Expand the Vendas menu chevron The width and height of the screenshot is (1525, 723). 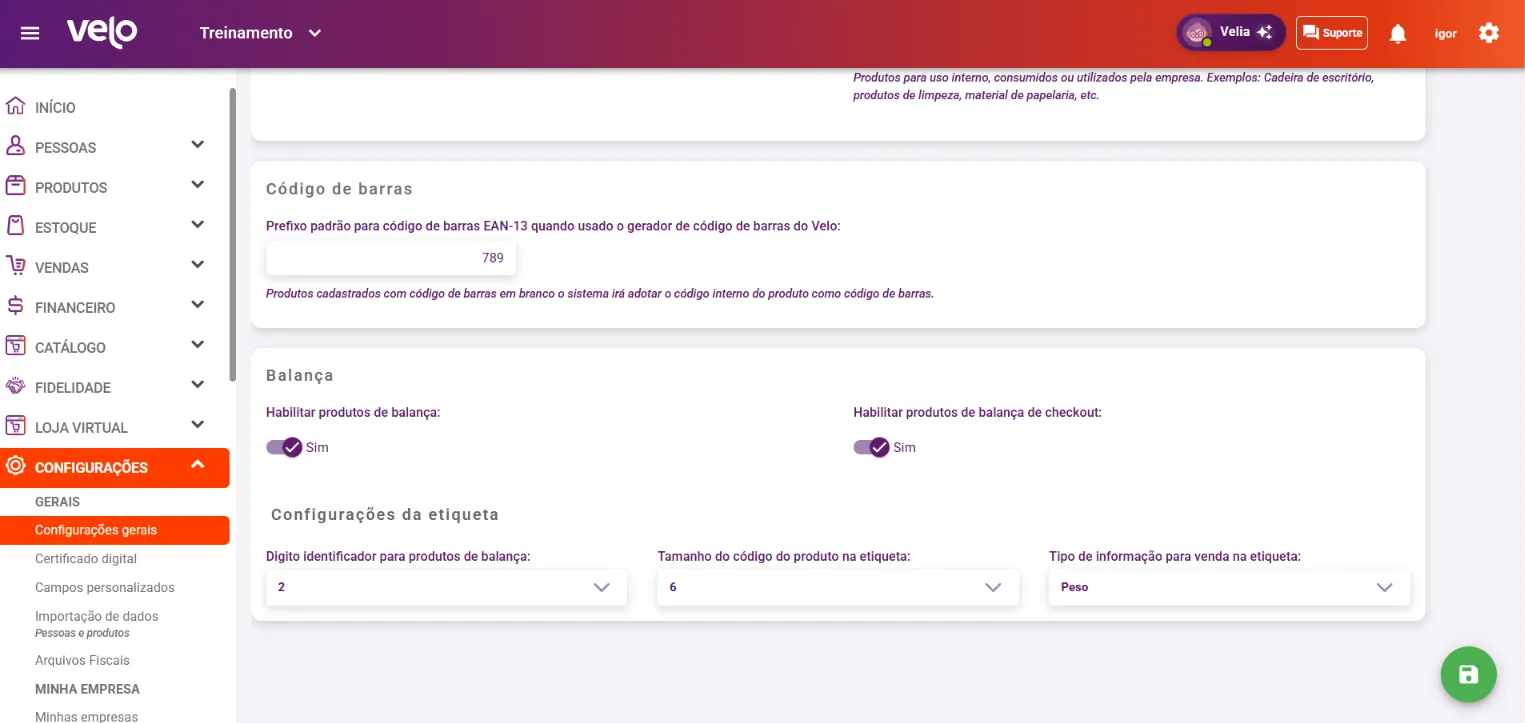(x=198, y=265)
